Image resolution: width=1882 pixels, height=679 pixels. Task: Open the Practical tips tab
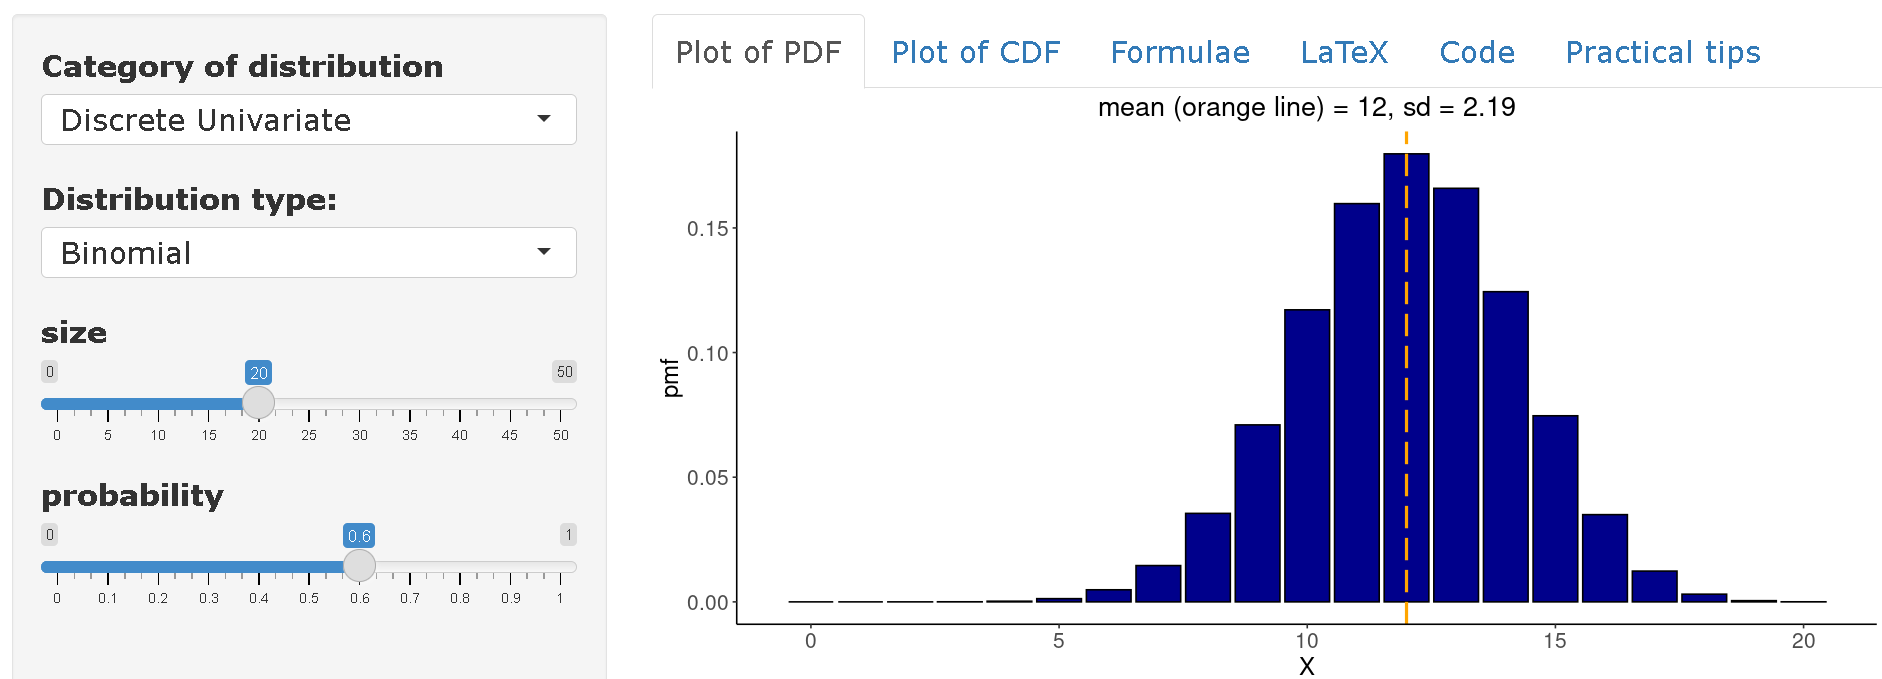(1662, 52)
